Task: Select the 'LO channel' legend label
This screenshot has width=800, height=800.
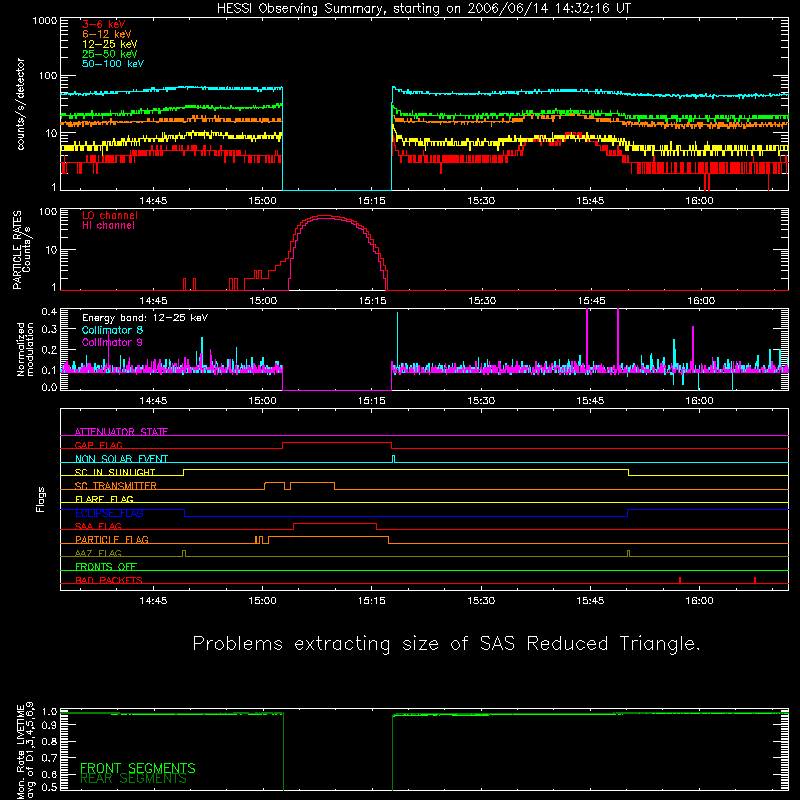Action: 110,215
